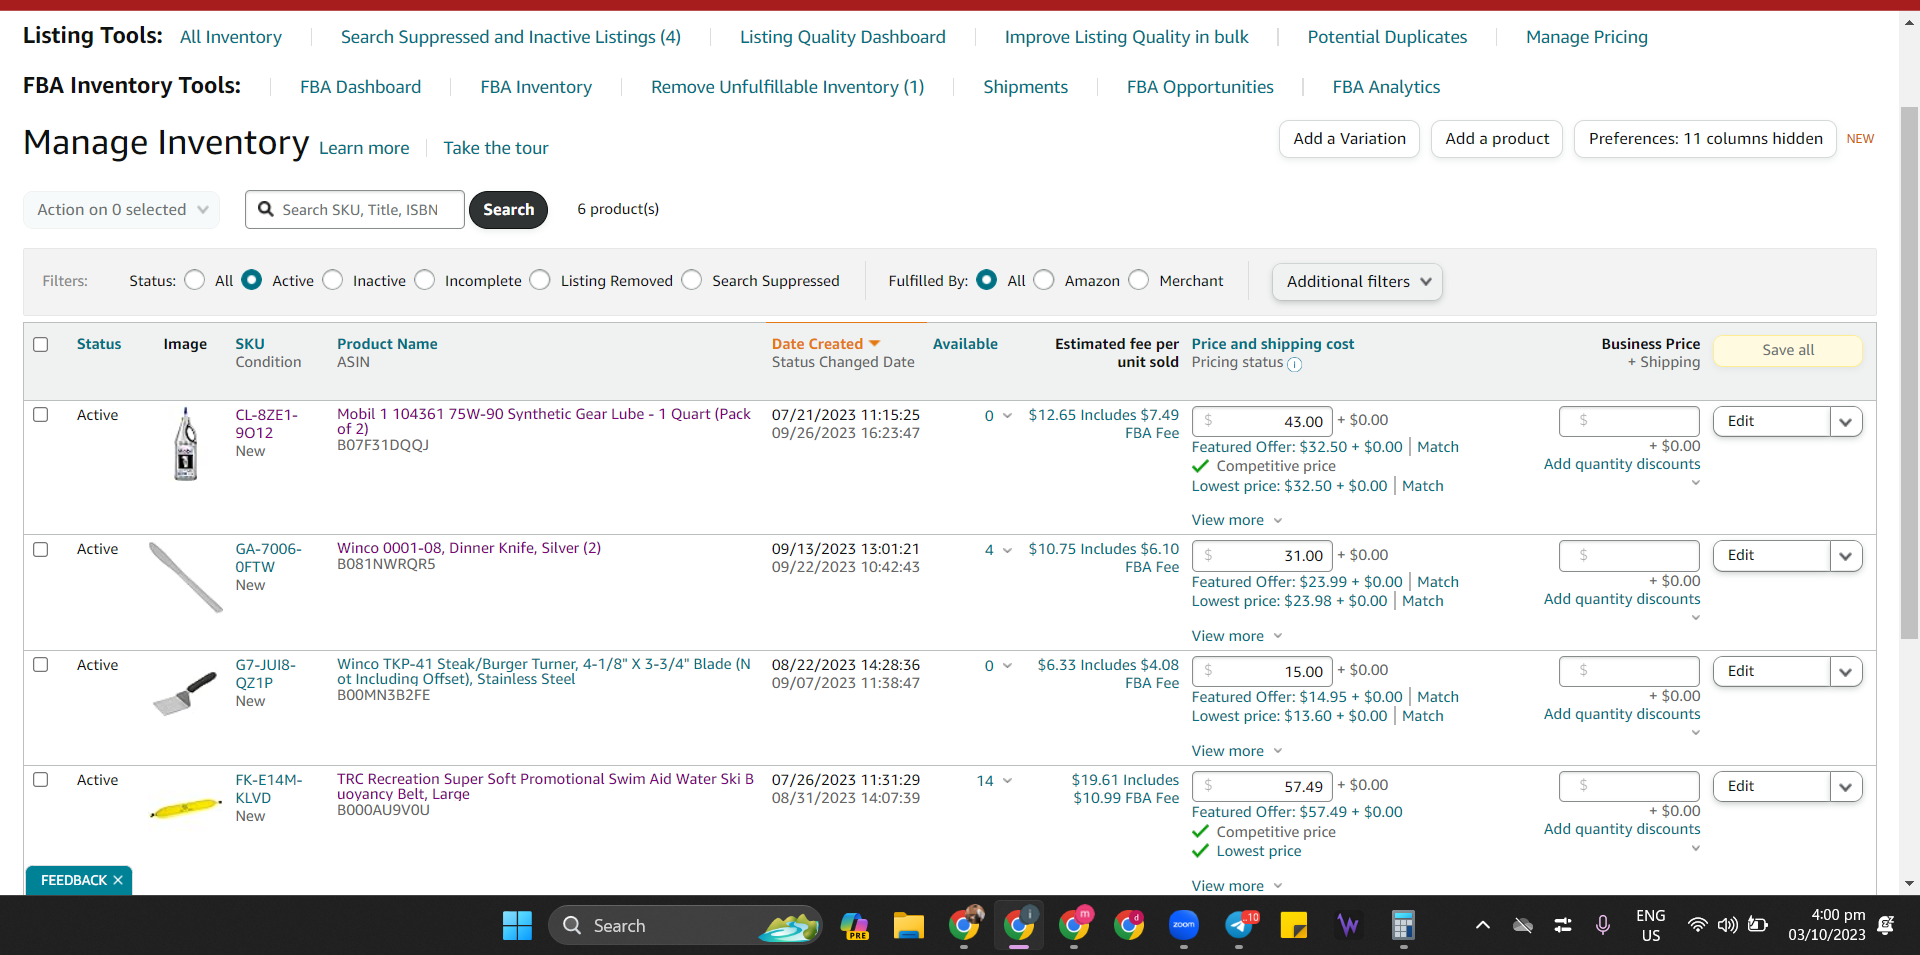This screenshot has width=1920, height=955.
Task: Filter Fulfilled By Amazon radio button
Action: pyautogui.click(x=1044, y=280)
